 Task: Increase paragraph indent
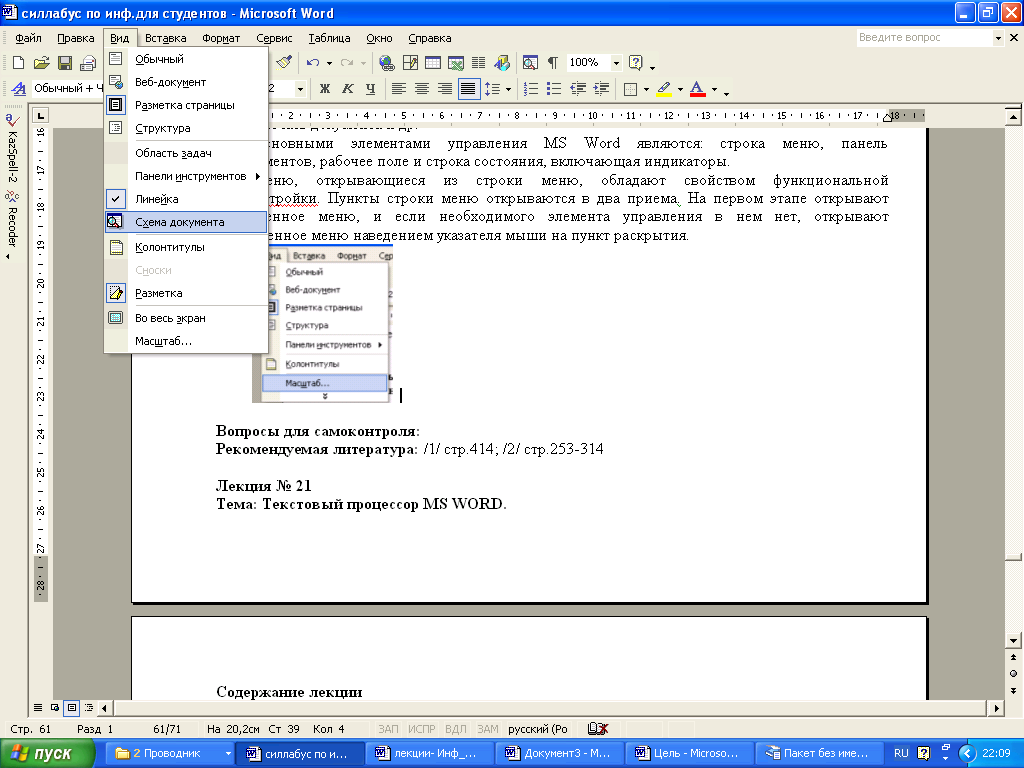tap(601, 89)
